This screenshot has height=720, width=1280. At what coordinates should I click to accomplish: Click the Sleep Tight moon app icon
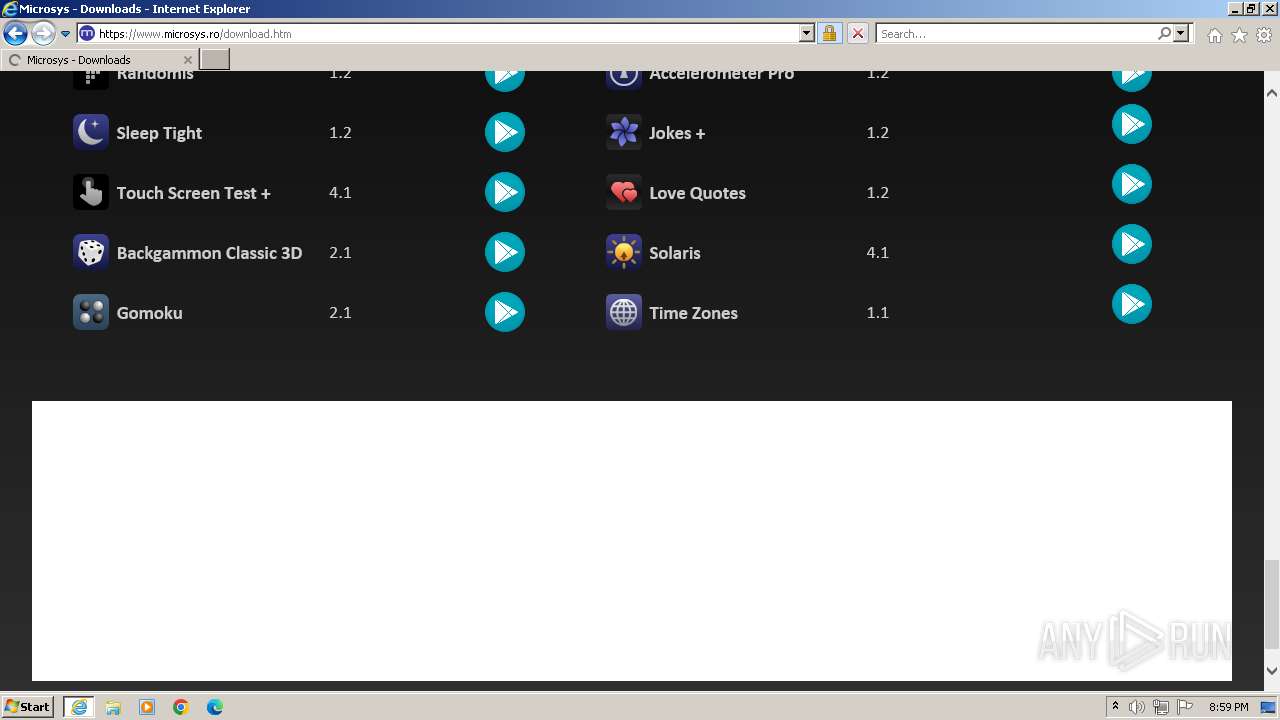[91, 132]
